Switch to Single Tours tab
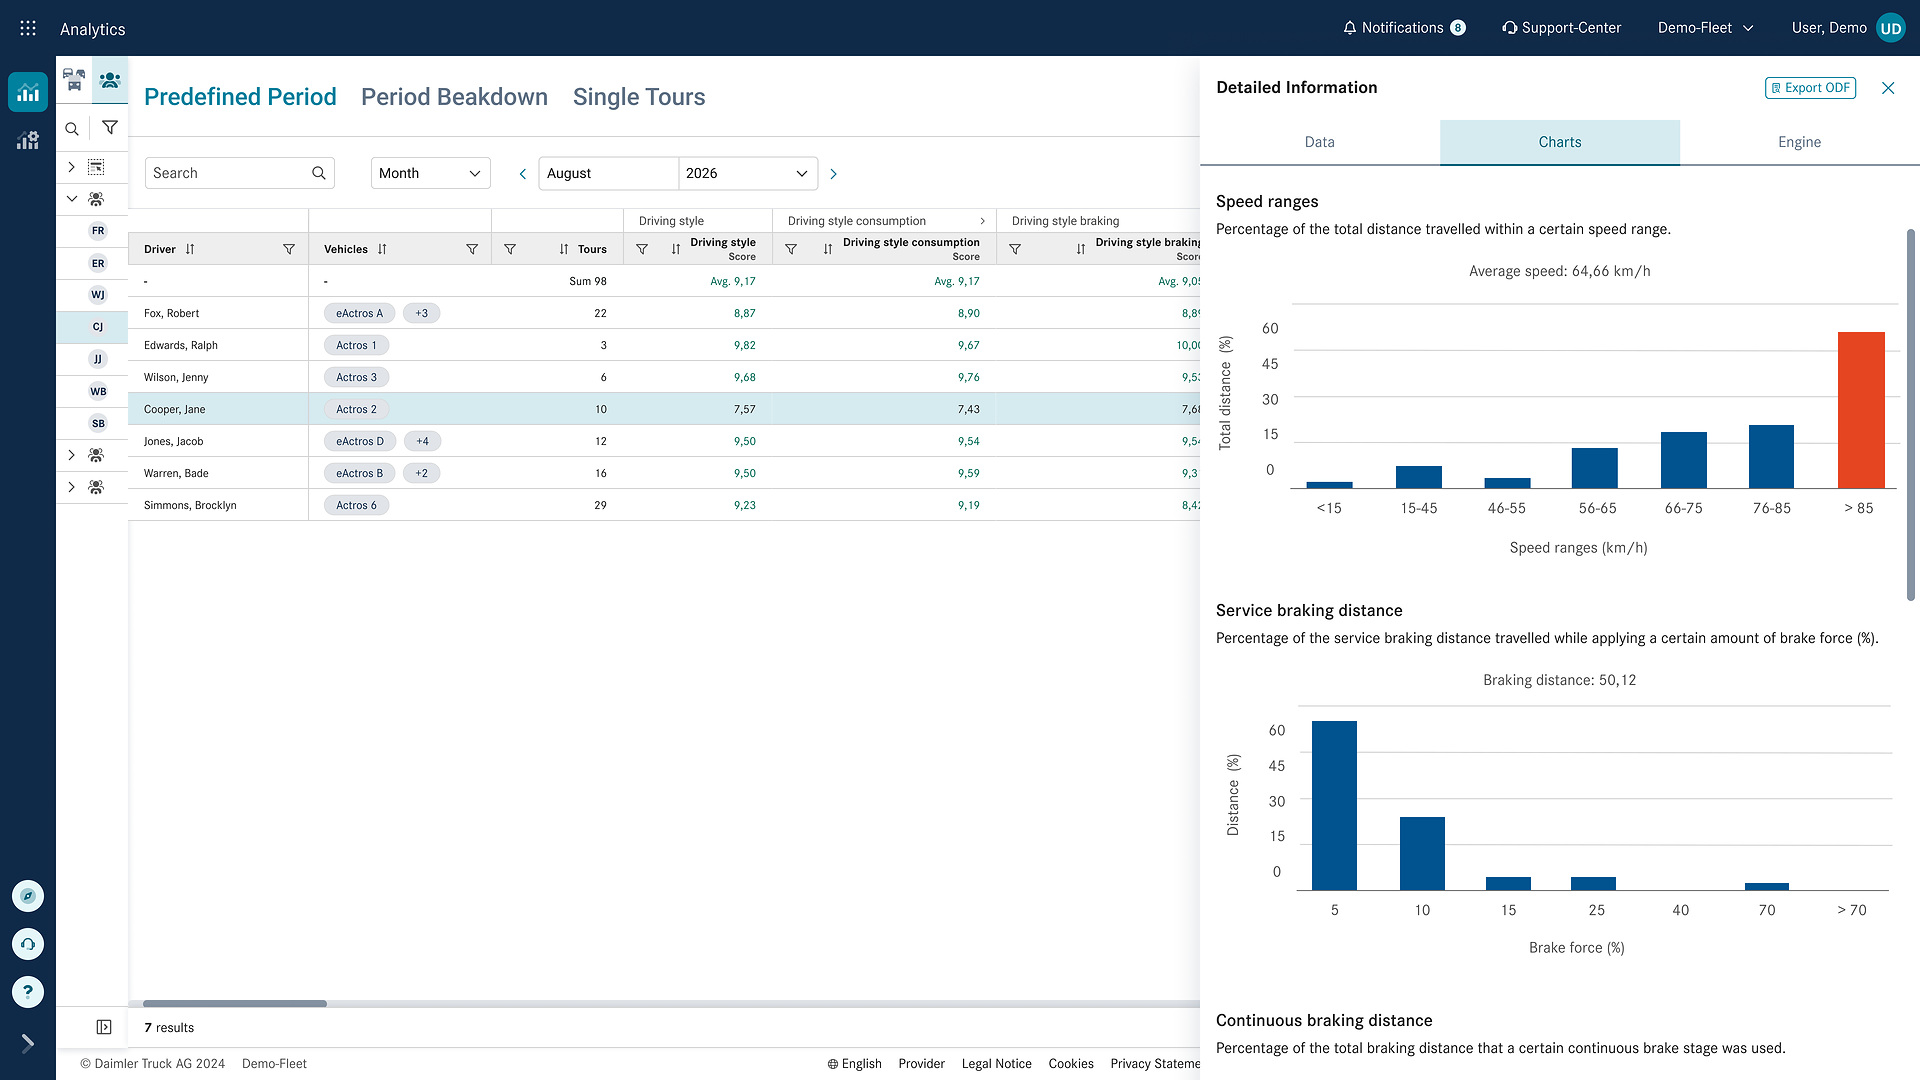Screen dimensions: 1920x1080 click(639, 97)
